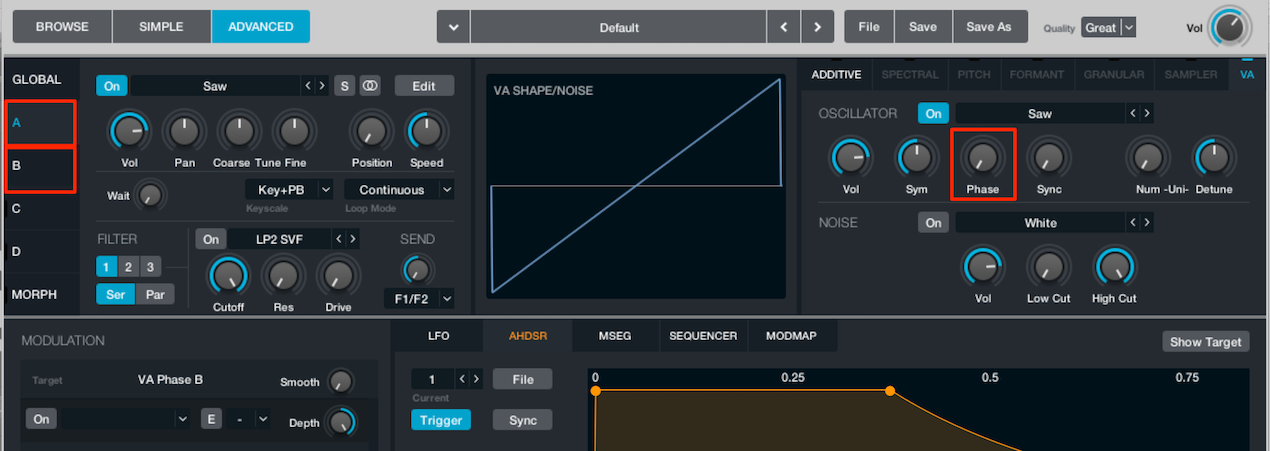
Task: Select next source waveform after Saw
Action: [x=322, y=86]
